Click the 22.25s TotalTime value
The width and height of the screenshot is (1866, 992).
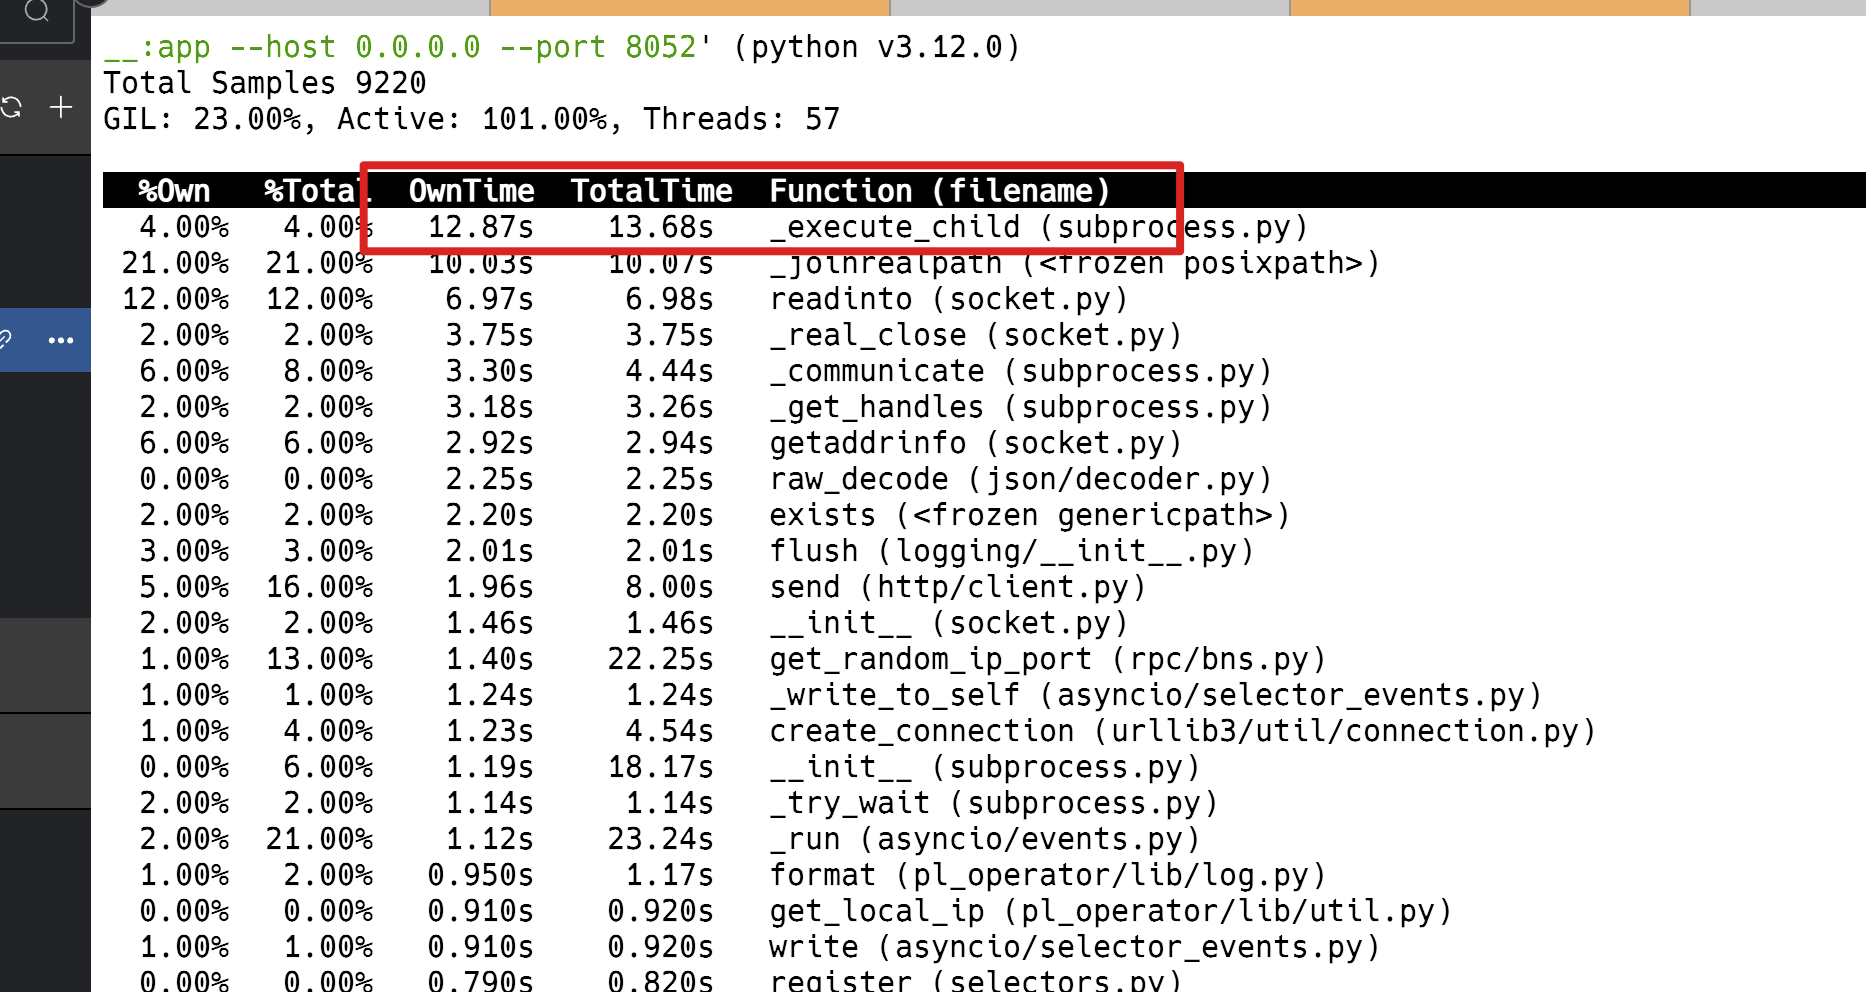(x=660, y=659)
